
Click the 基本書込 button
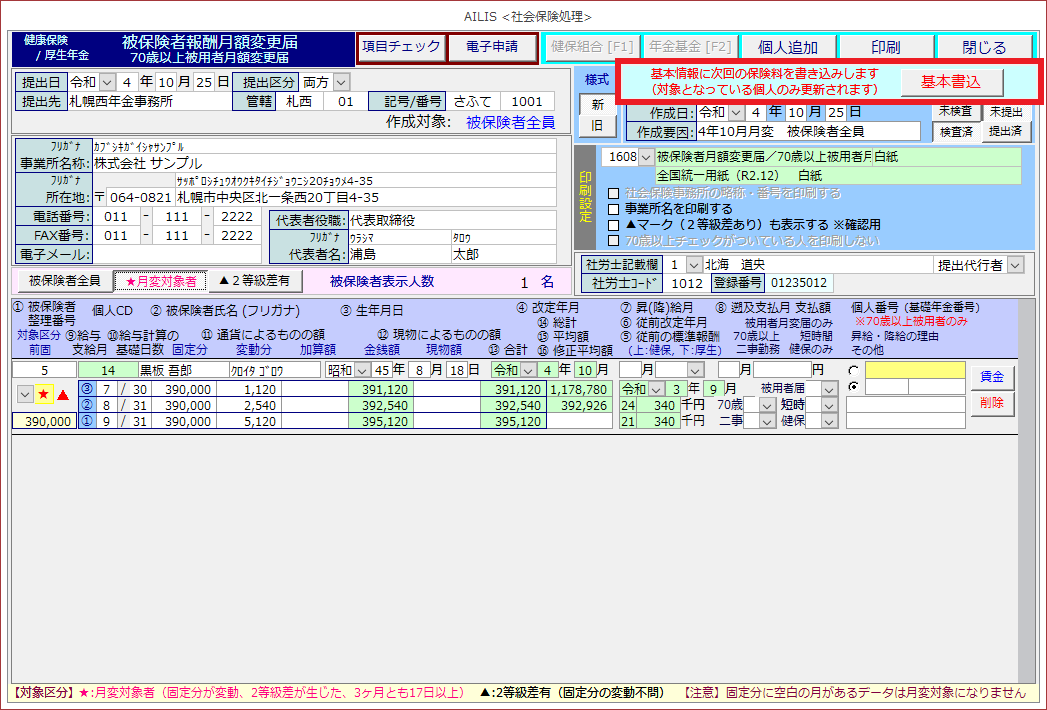pyautogui.click(x=950, y=82)
